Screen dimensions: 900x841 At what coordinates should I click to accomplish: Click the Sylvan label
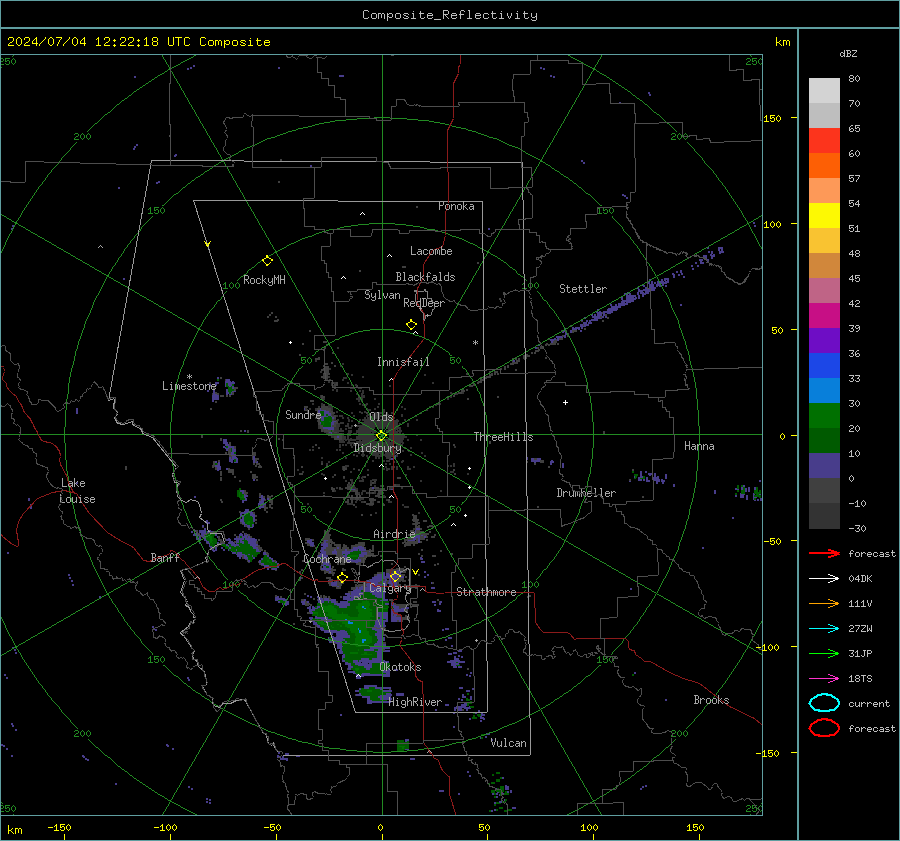(x=382, y=295)
